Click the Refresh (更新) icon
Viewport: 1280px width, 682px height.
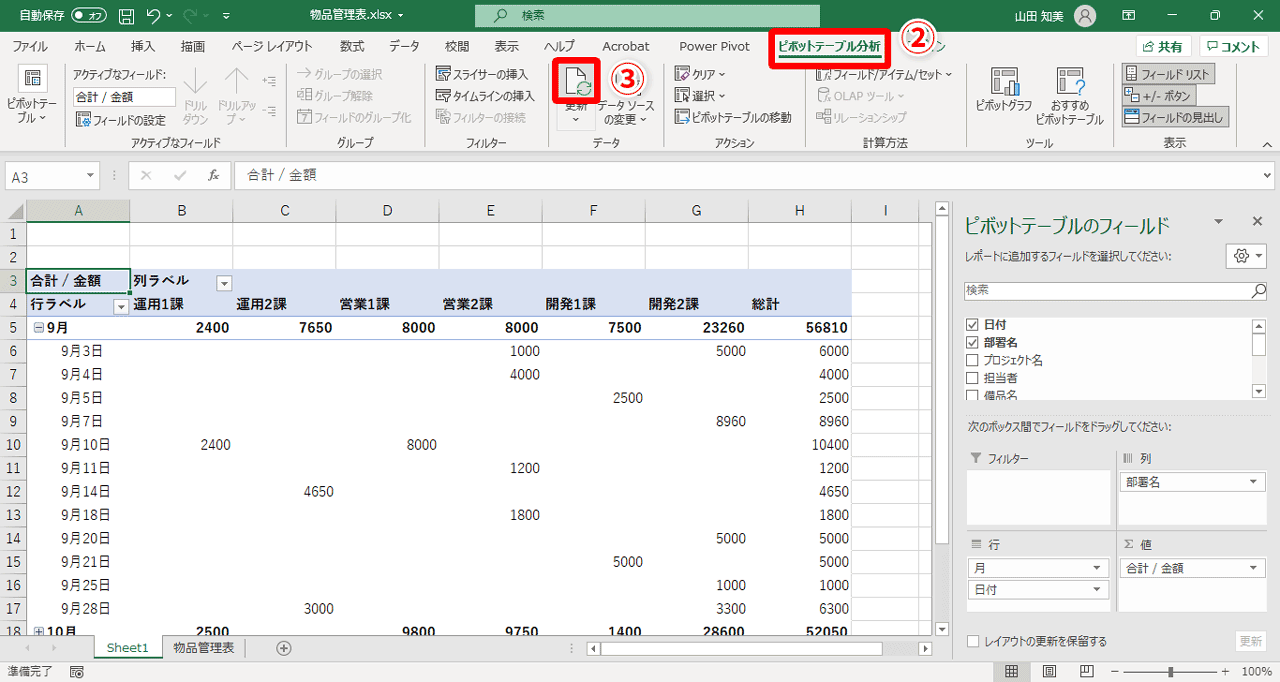[576, 82]
